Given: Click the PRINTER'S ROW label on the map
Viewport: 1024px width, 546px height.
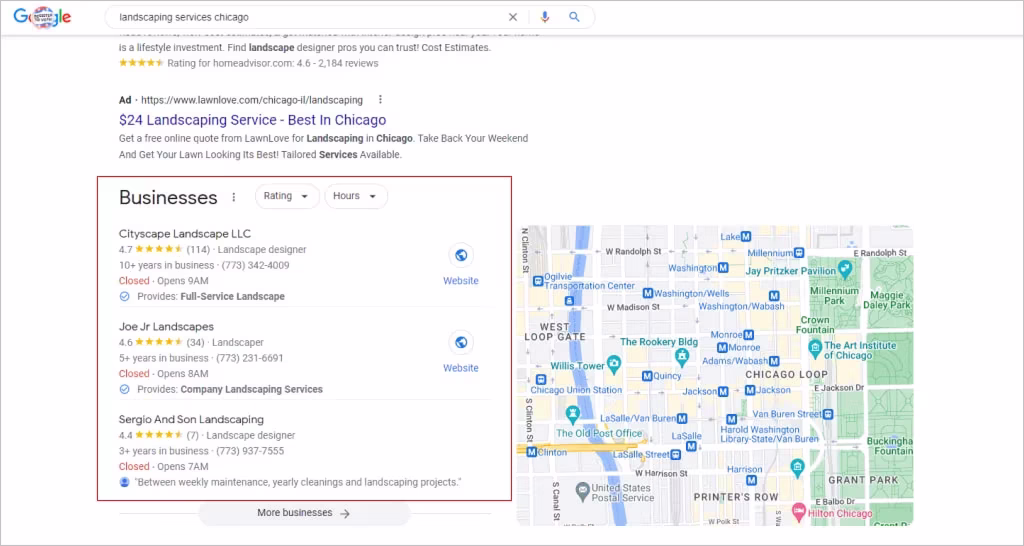Looking at the screenshot, I should pyautogui.click(x=736, y=497).
